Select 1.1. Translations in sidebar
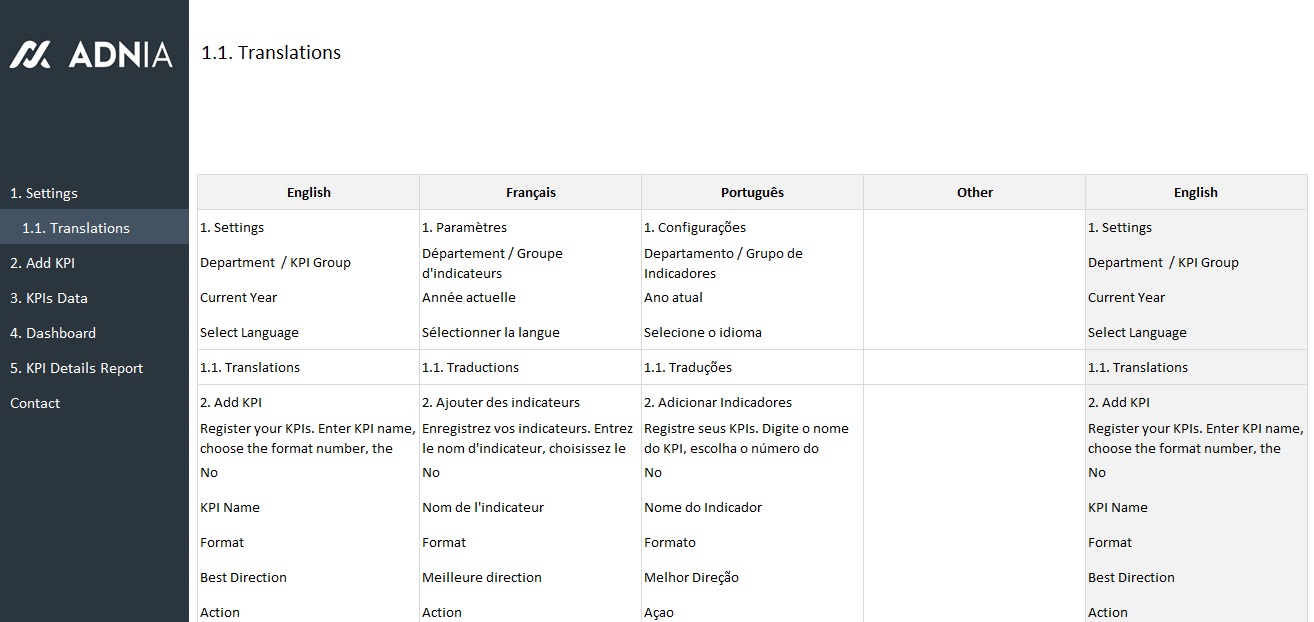Viewport: 1314px width, 622px height. tap(76, 228)
